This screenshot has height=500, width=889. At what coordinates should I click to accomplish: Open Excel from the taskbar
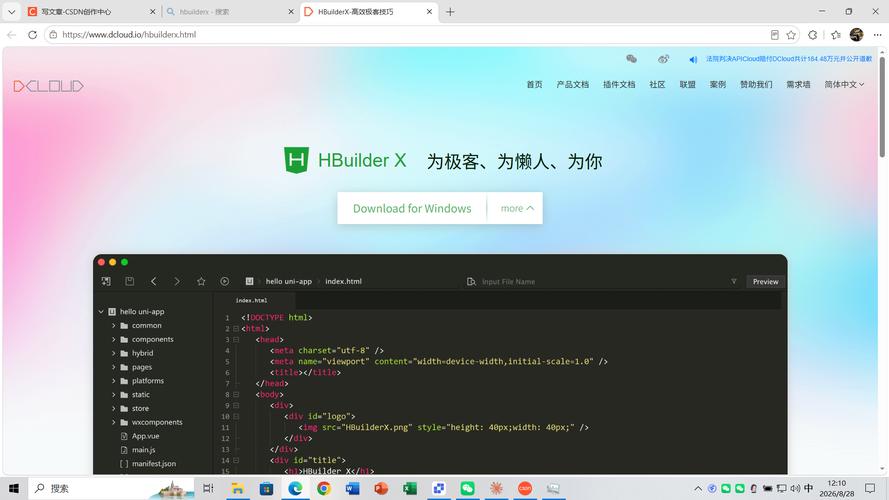pyautogui.click(x=410, y=488)
